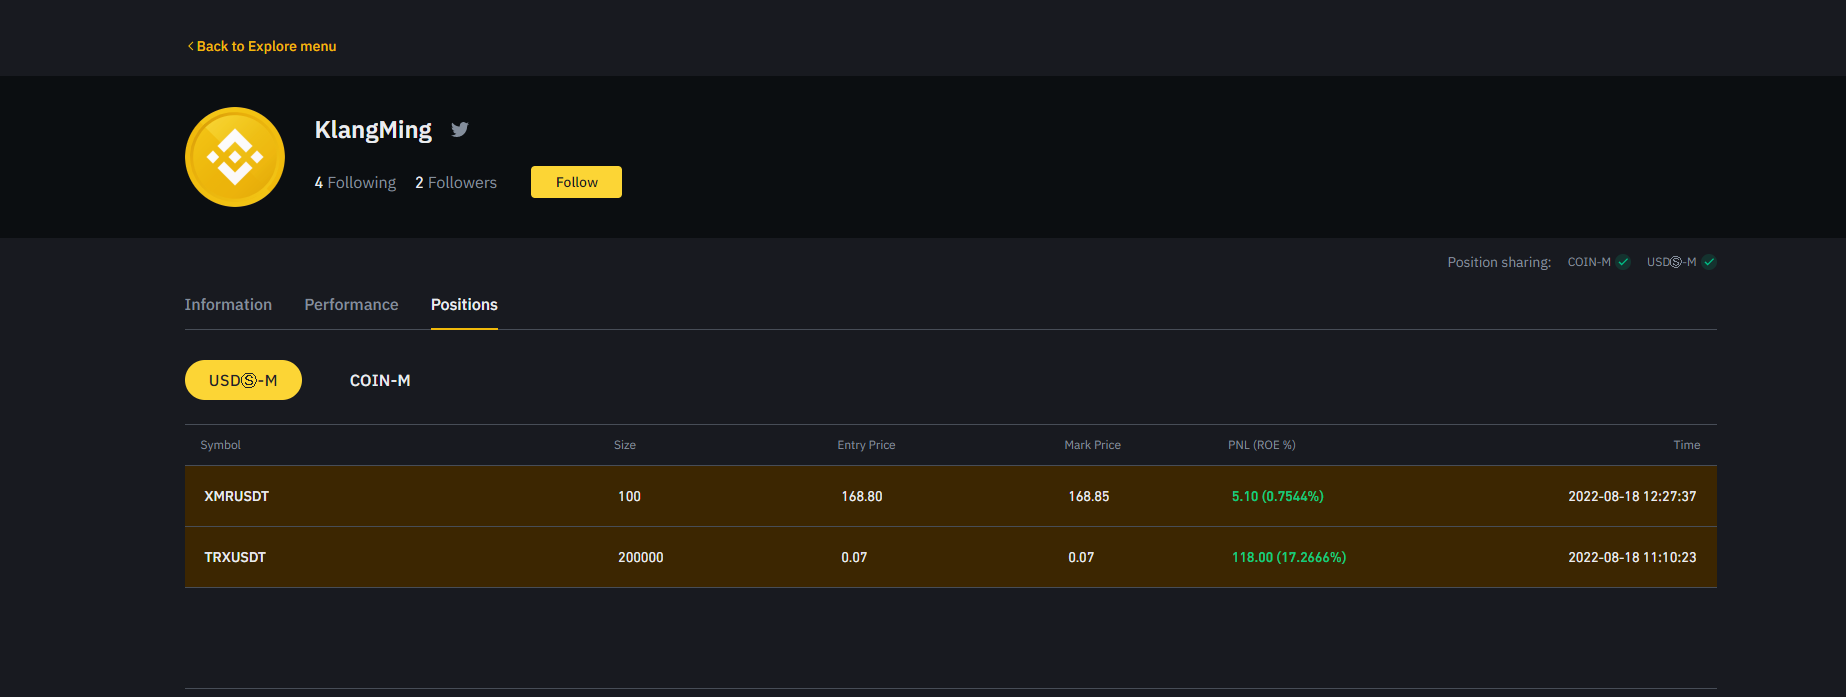Click the XMRUSDT symbol row
This screenshot has height=697, width=1846.
click(951, 496)
